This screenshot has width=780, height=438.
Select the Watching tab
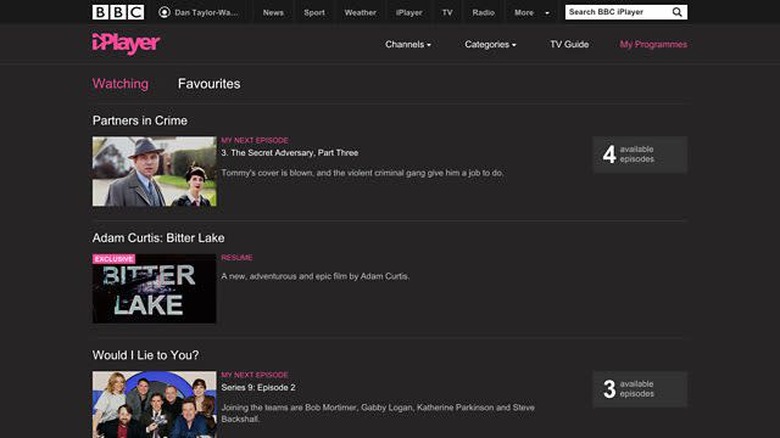tap(120, 84)
